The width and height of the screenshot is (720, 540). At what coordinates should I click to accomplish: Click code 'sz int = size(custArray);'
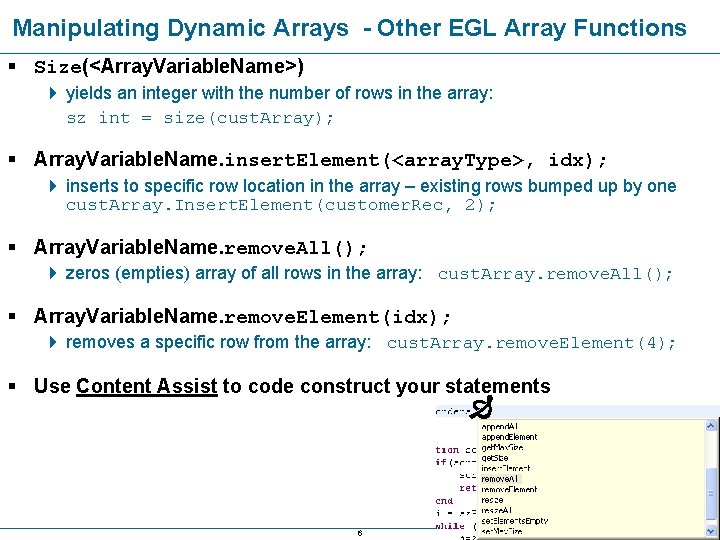(x=200, y=118)
